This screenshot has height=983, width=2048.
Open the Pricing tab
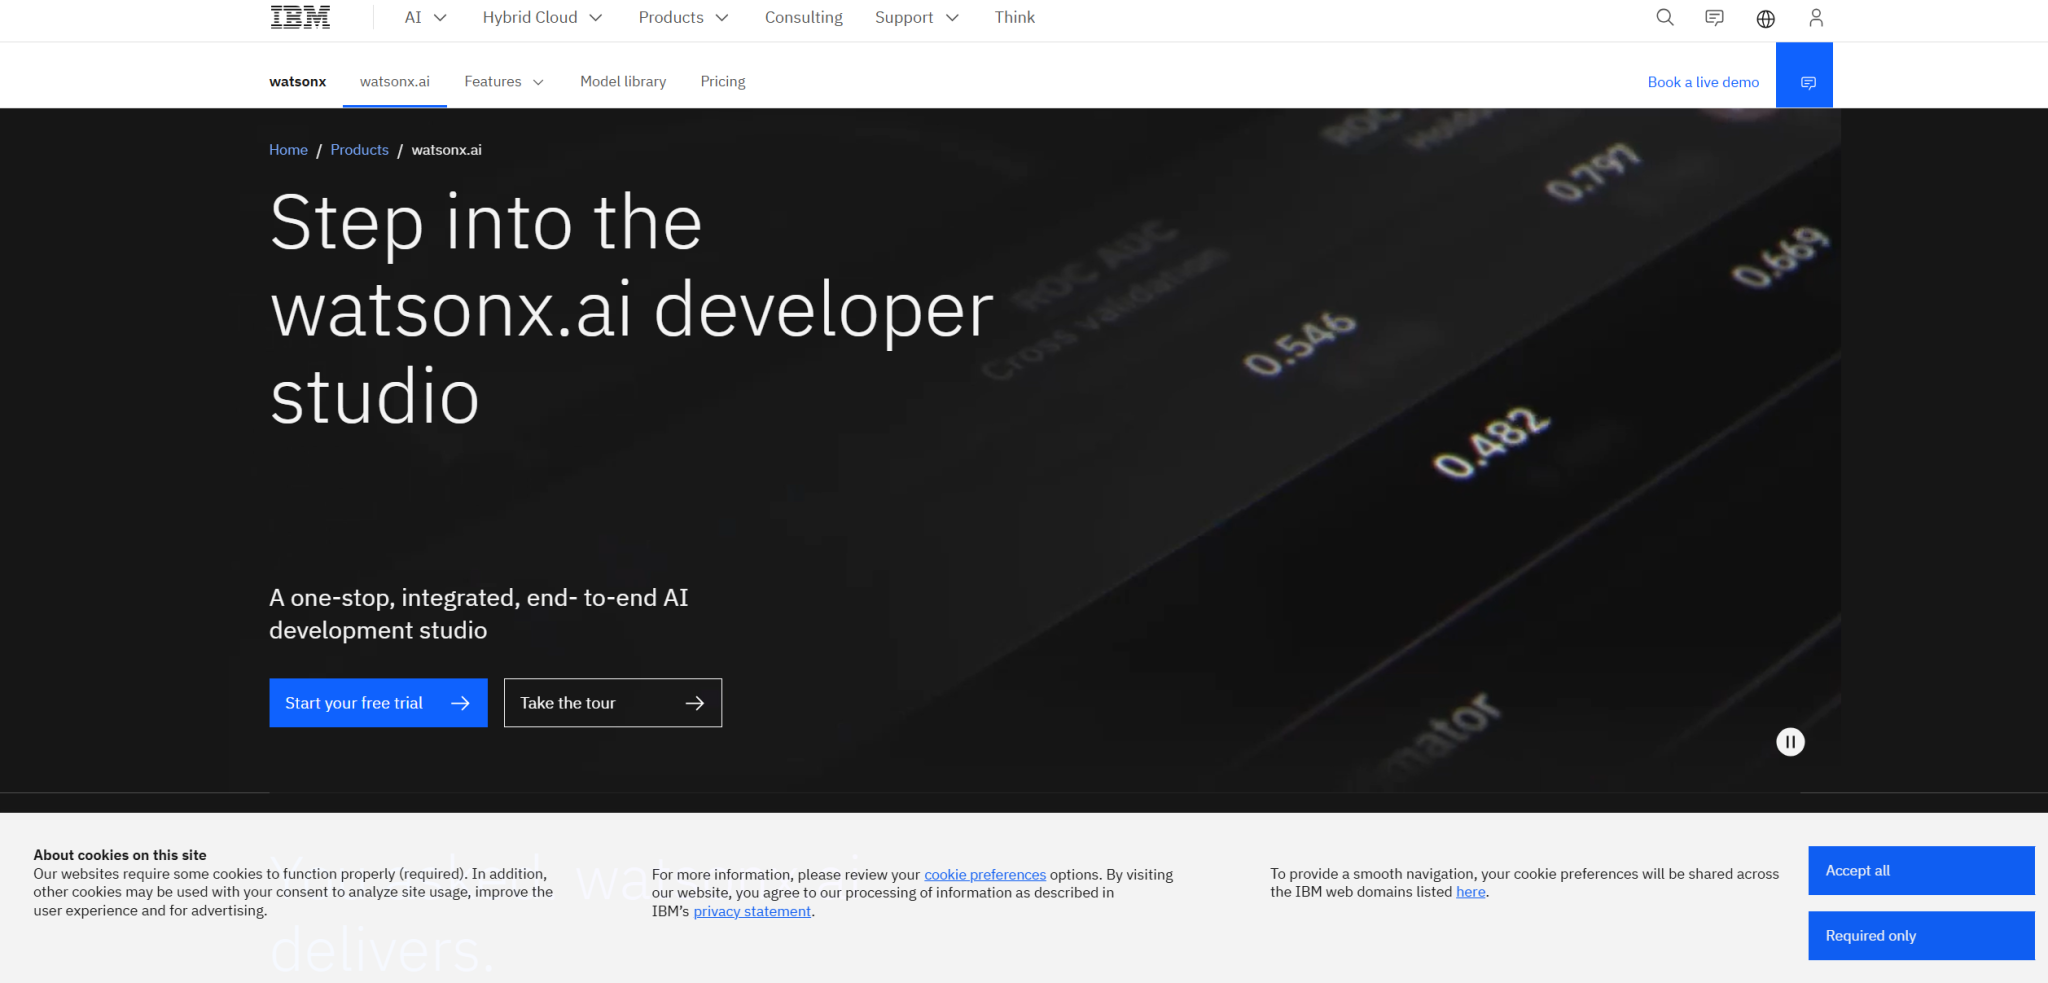[723, 81]
